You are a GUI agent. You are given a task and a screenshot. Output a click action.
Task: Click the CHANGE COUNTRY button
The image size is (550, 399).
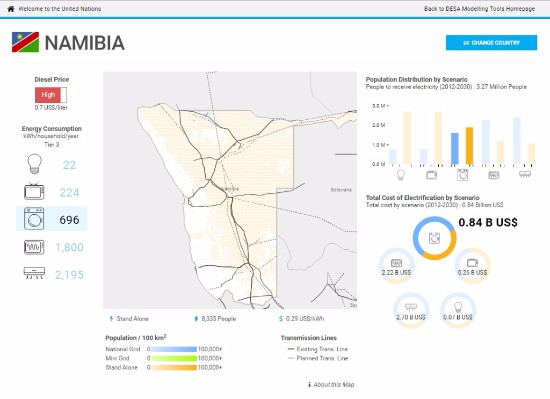click(491, 42)
